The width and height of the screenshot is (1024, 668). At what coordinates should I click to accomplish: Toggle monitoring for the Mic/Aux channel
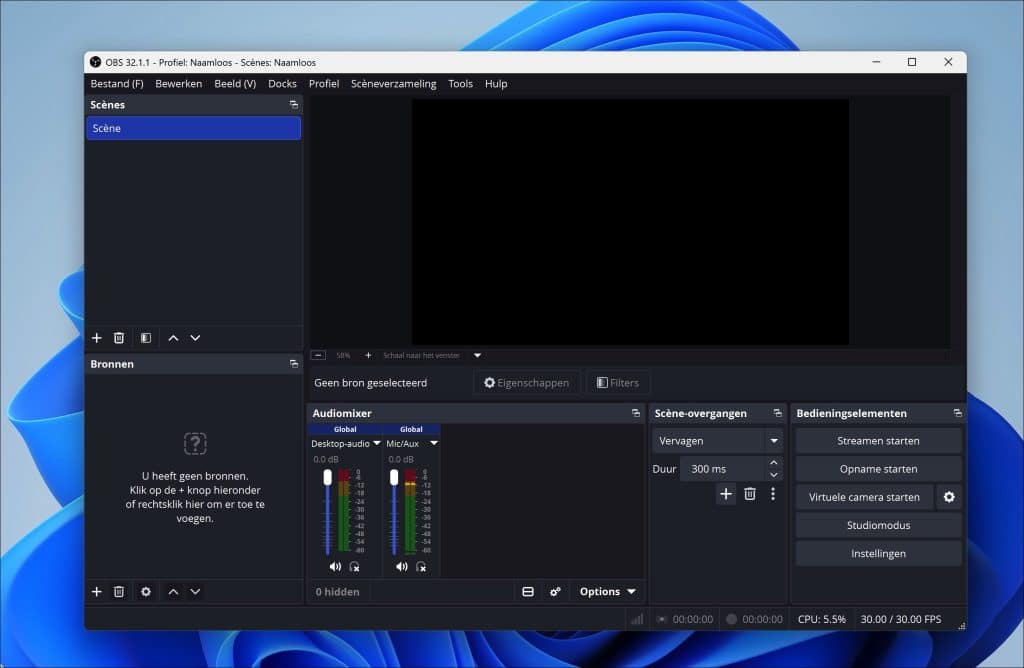click(x=421, y=569)
